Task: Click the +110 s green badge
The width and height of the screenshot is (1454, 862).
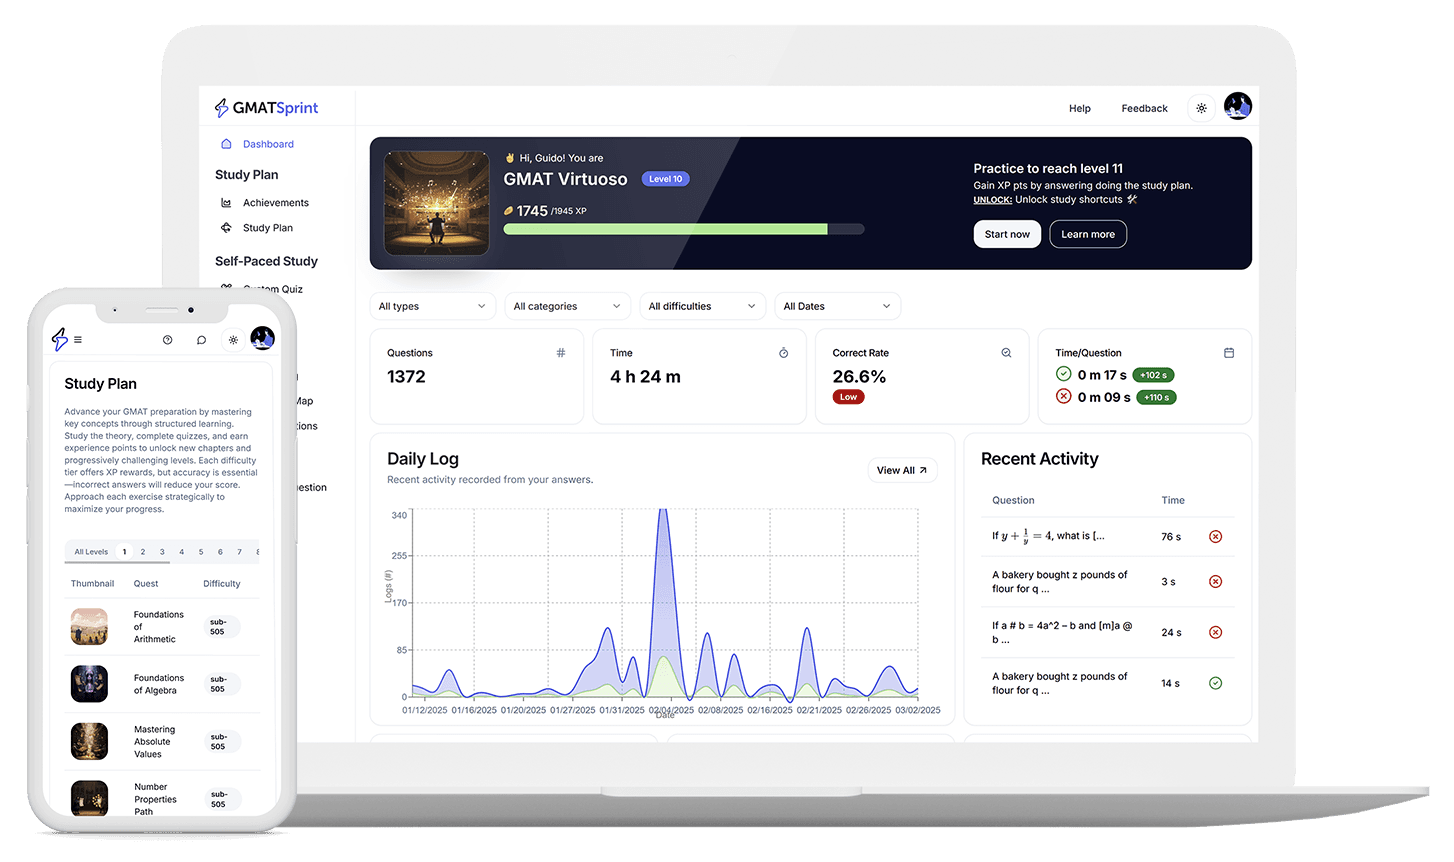Action: (x=1156, y=397)
